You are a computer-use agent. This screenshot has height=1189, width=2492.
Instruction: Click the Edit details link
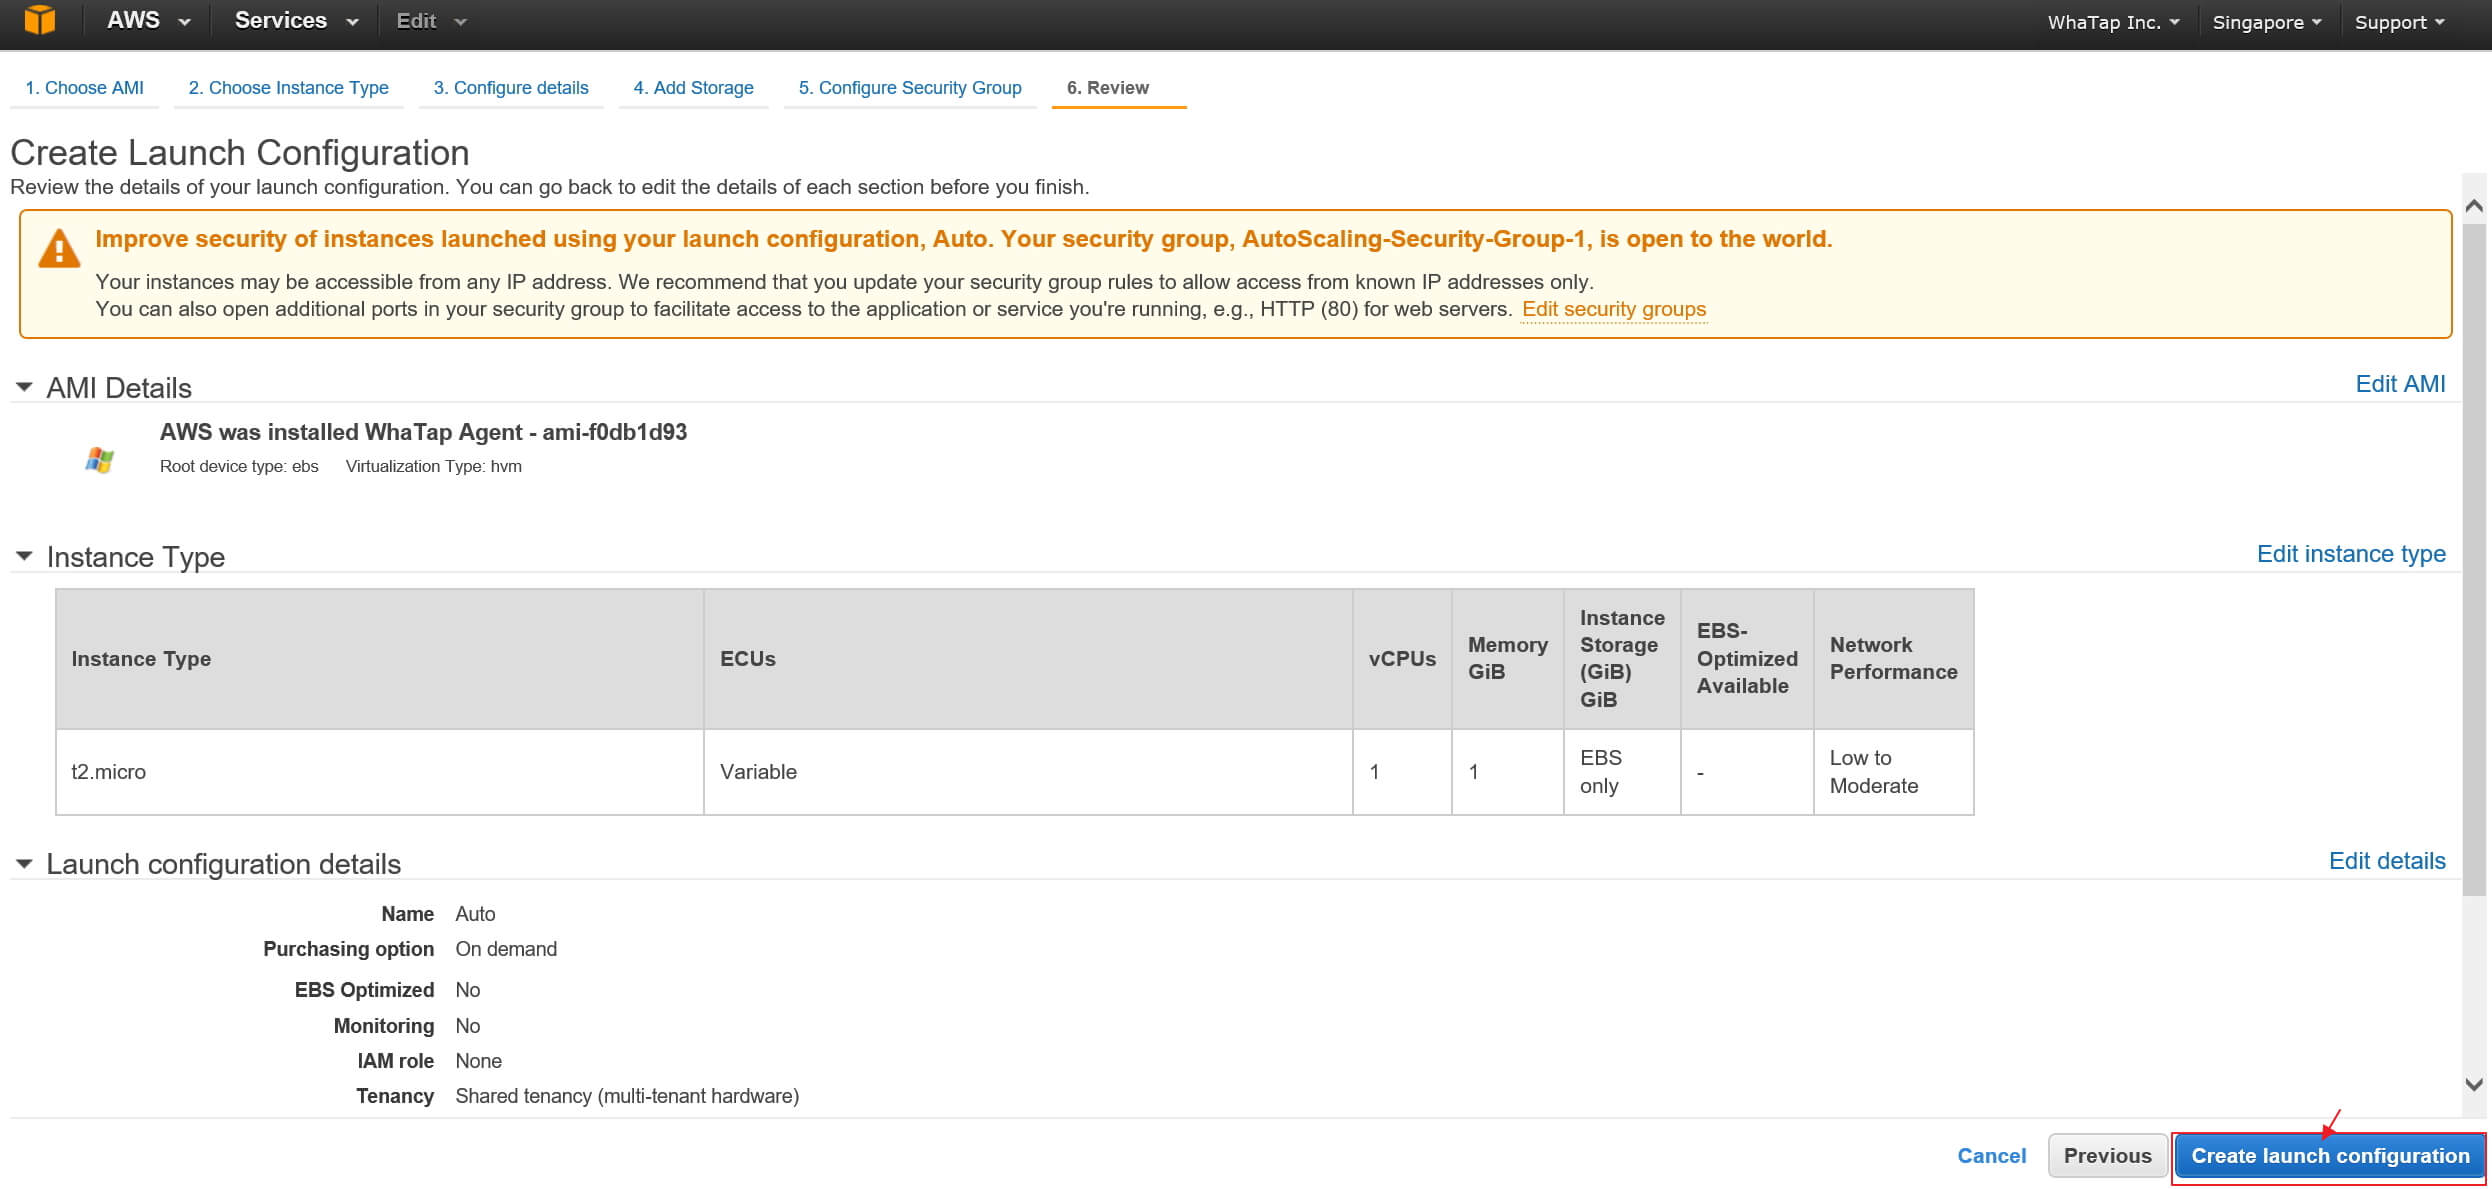point(2387,861)
